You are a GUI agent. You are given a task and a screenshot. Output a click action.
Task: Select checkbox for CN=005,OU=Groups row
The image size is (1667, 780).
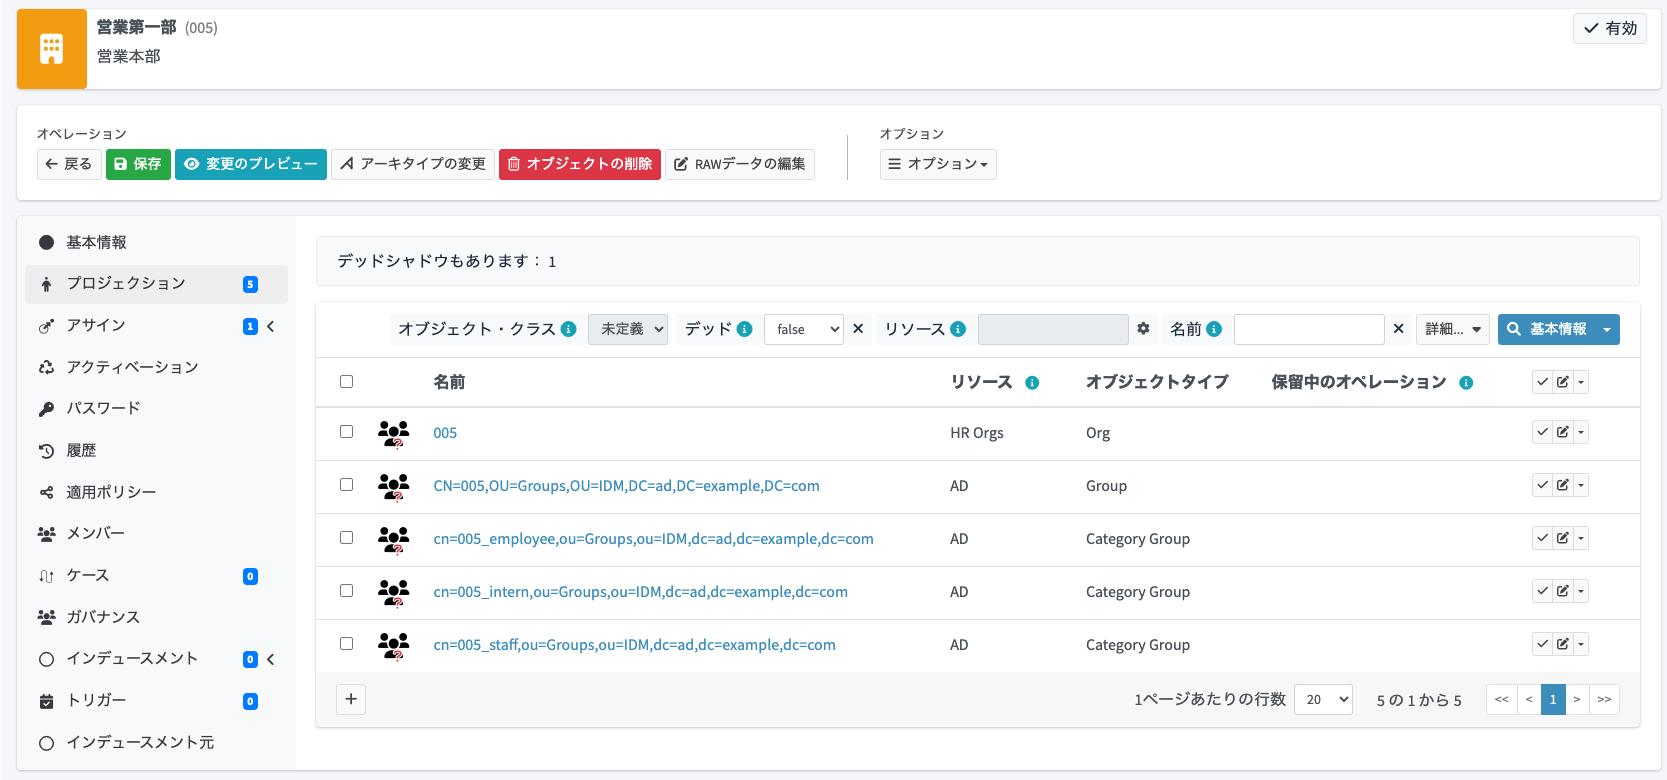tap(346, 485)
